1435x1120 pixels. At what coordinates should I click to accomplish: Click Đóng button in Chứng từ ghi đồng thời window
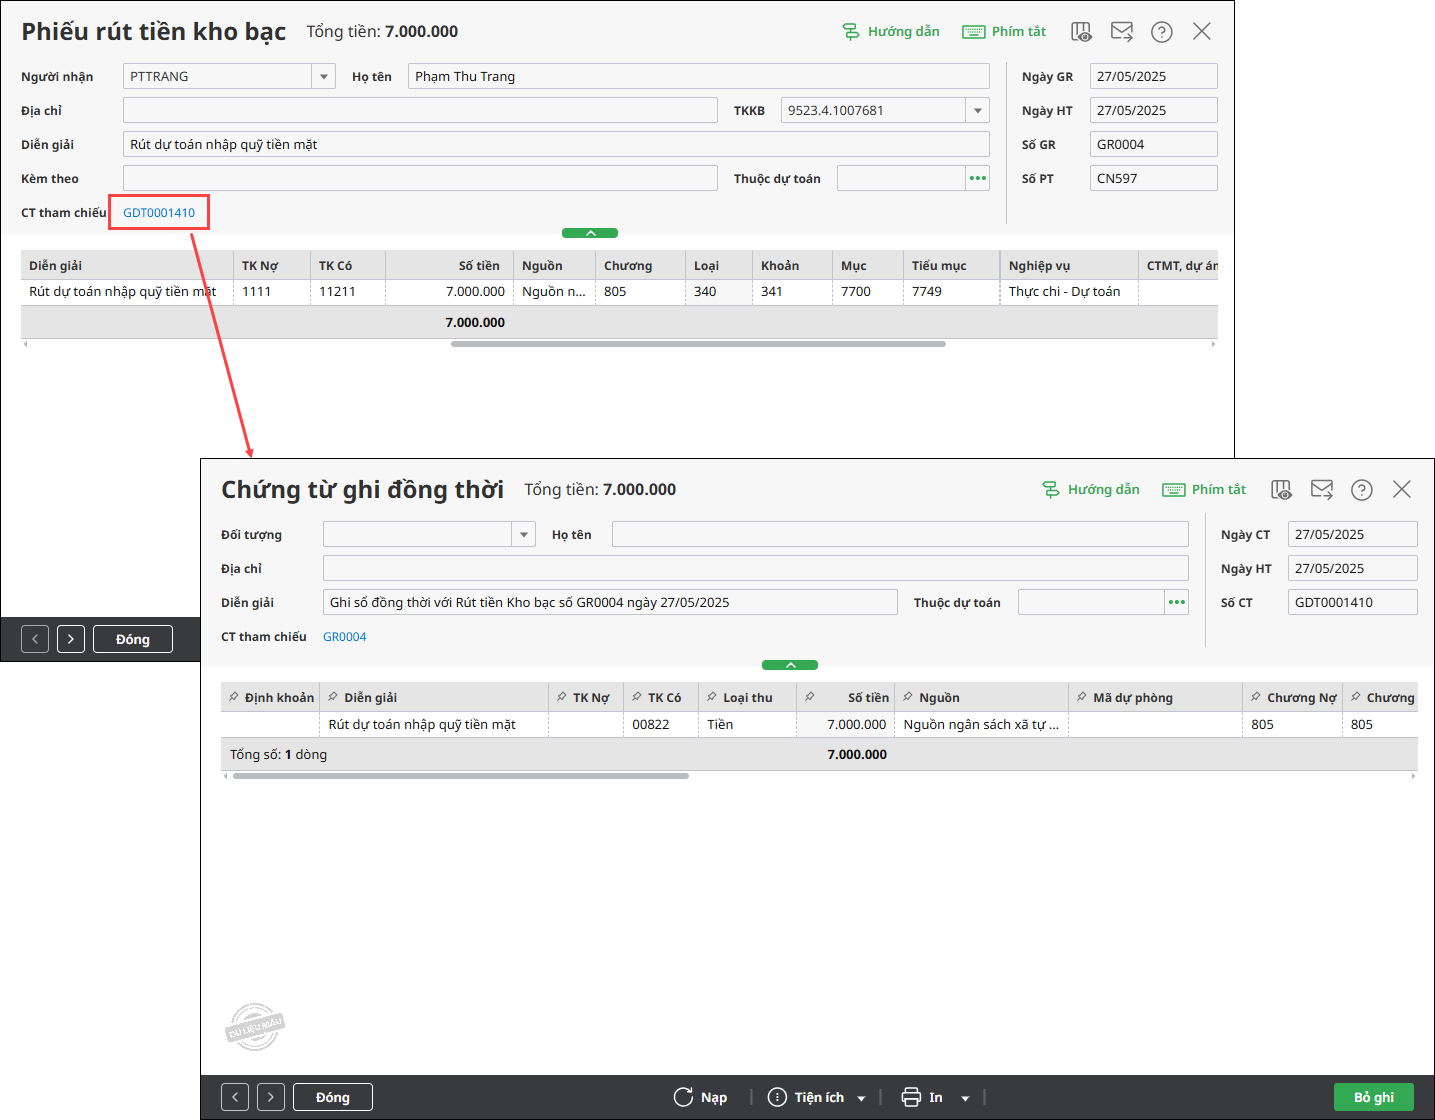(x=333, y=1097)
